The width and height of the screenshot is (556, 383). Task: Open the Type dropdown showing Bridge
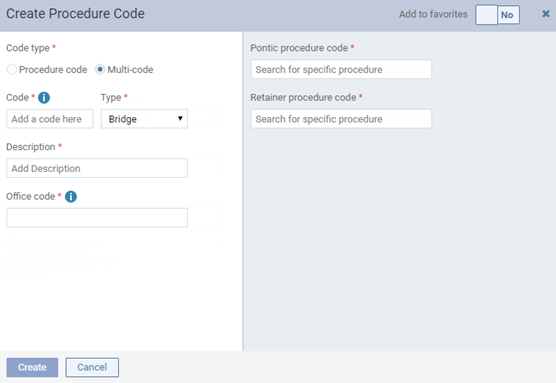(x=144, y=119)
